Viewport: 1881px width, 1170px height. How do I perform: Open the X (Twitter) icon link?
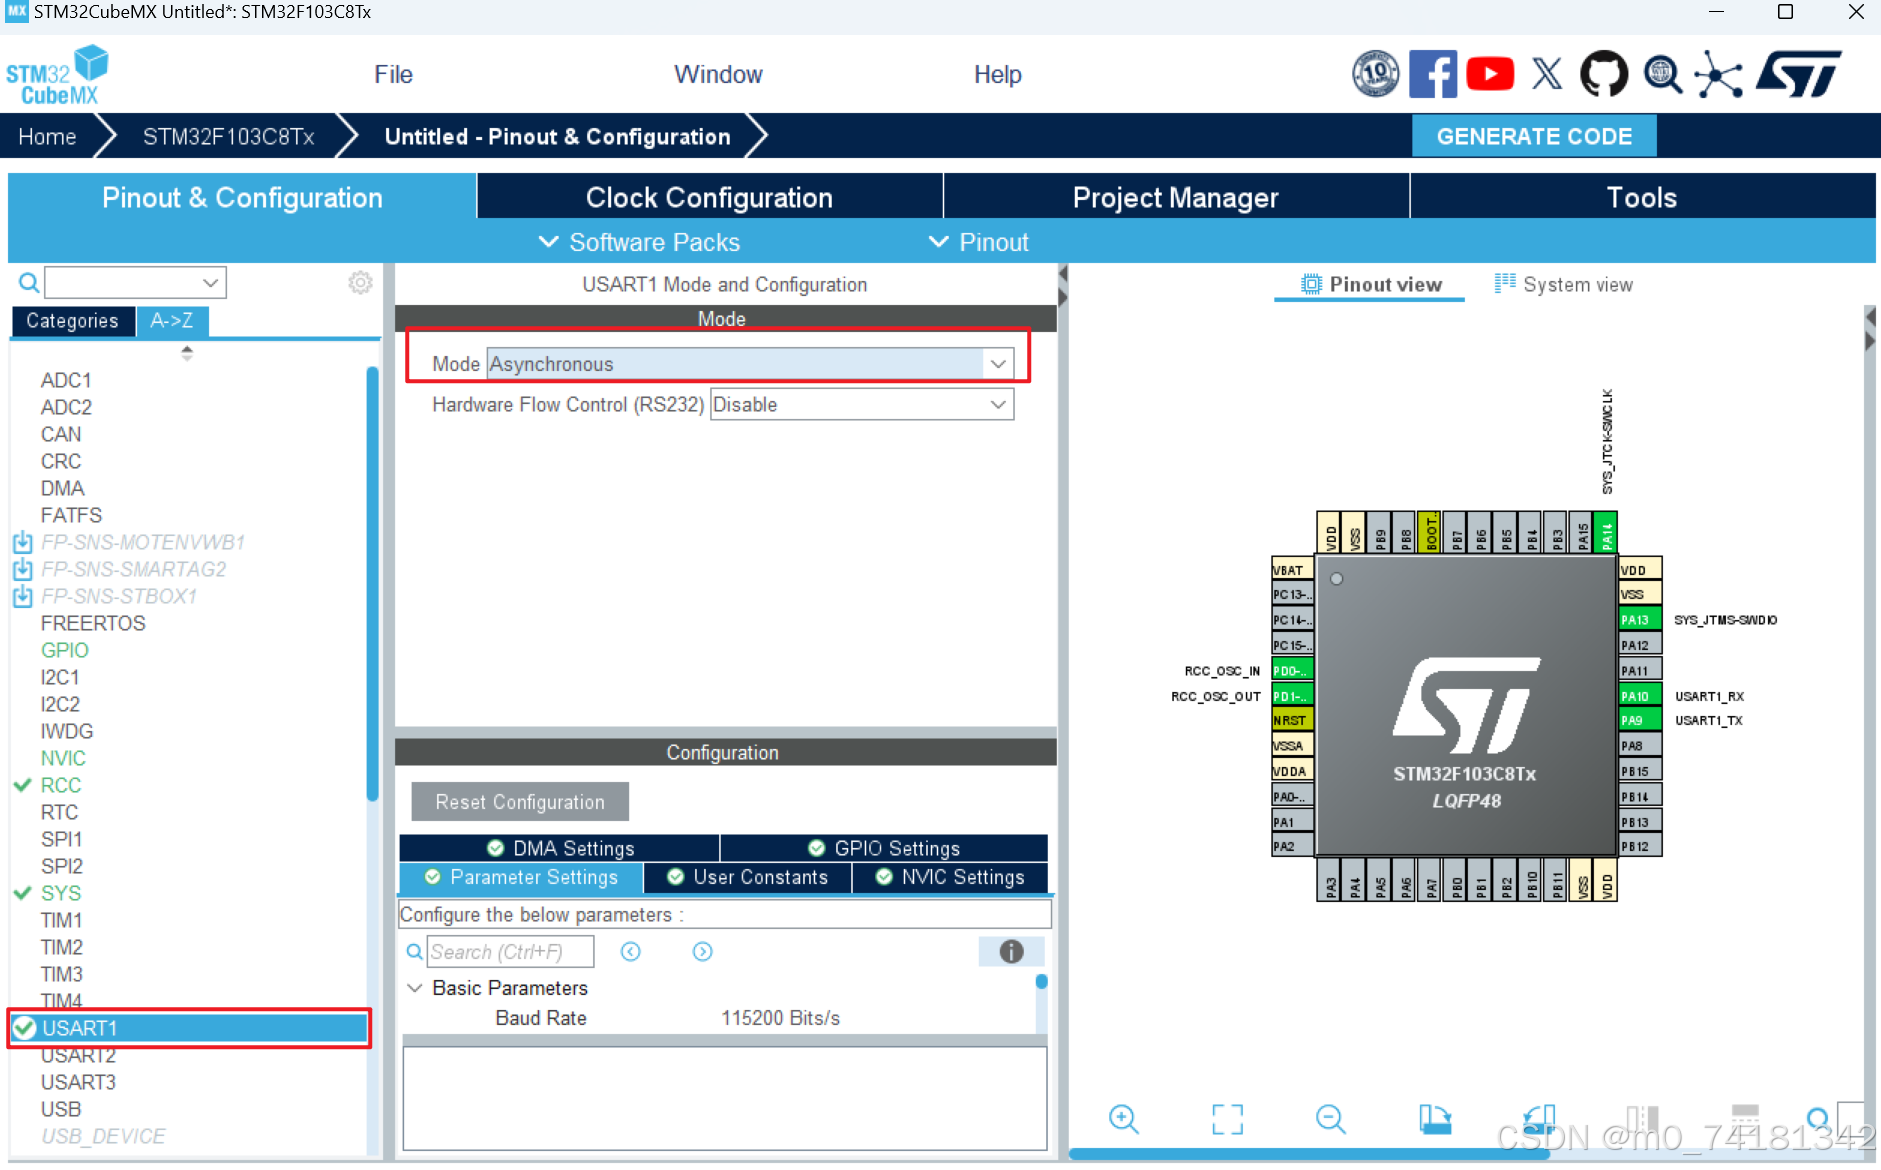tap(1547, 74)
